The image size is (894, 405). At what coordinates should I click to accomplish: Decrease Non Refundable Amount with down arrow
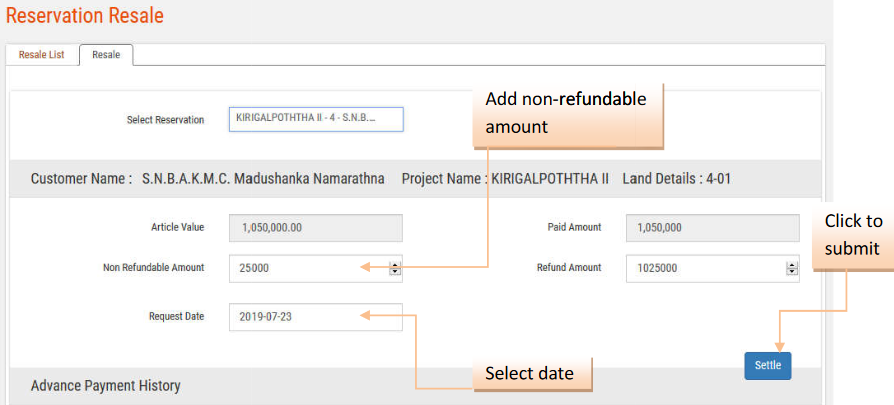point(395,271)
